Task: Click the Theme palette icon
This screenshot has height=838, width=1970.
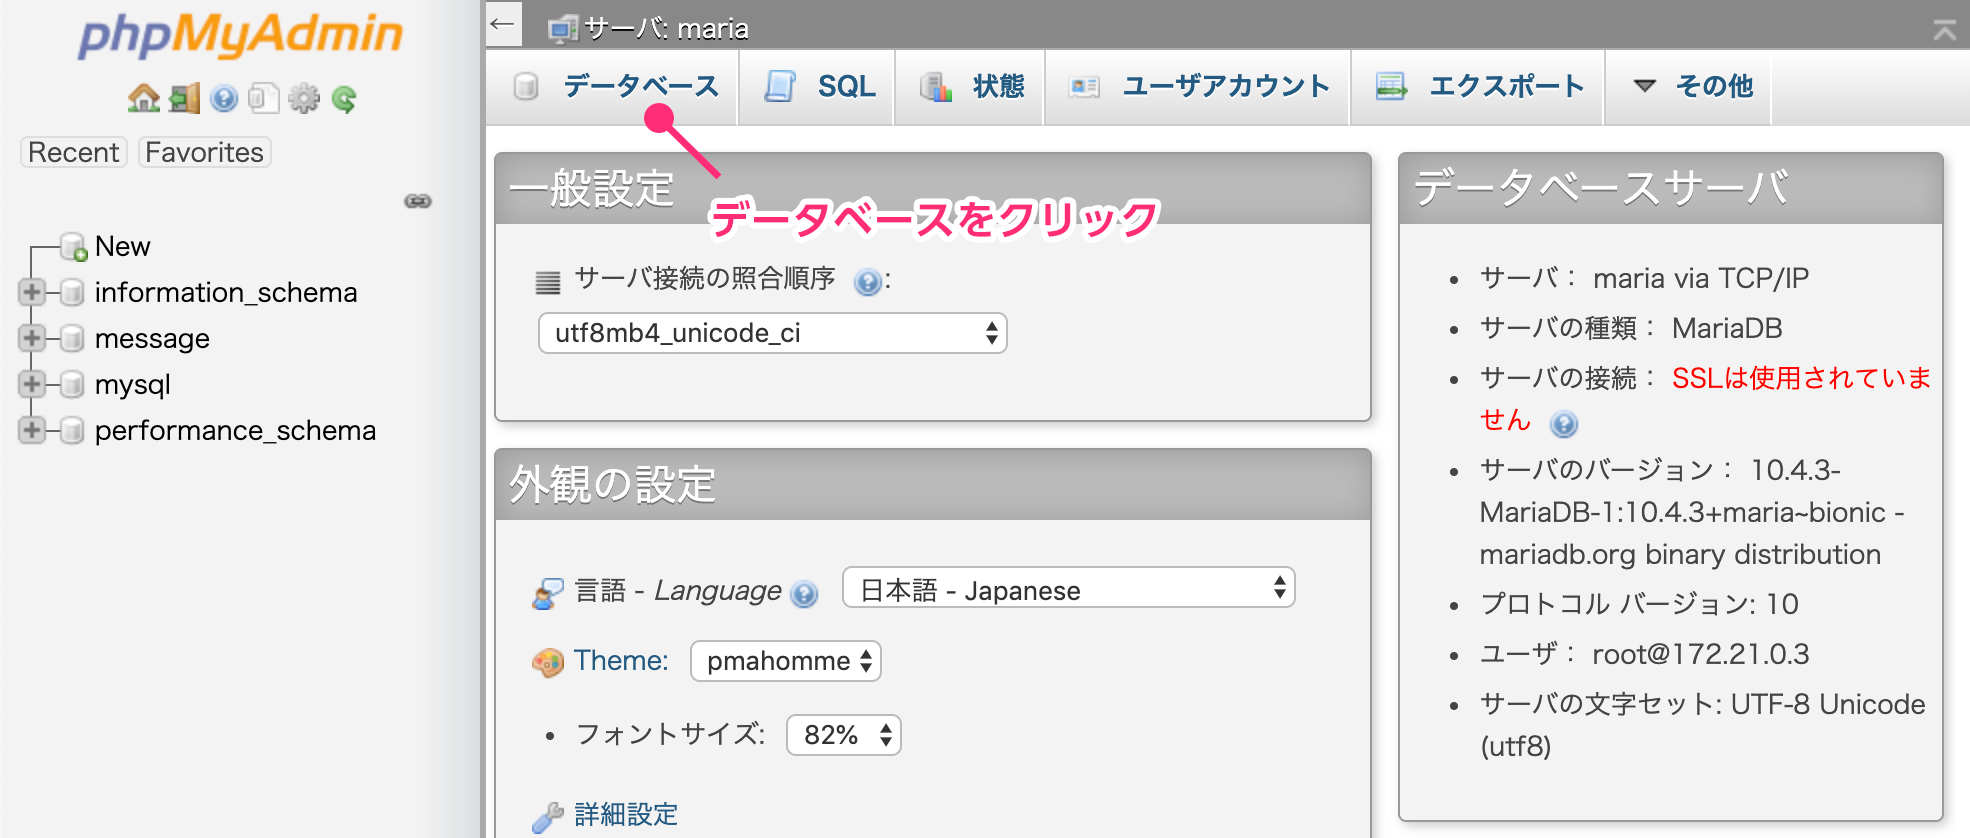Action: (548, 662)
